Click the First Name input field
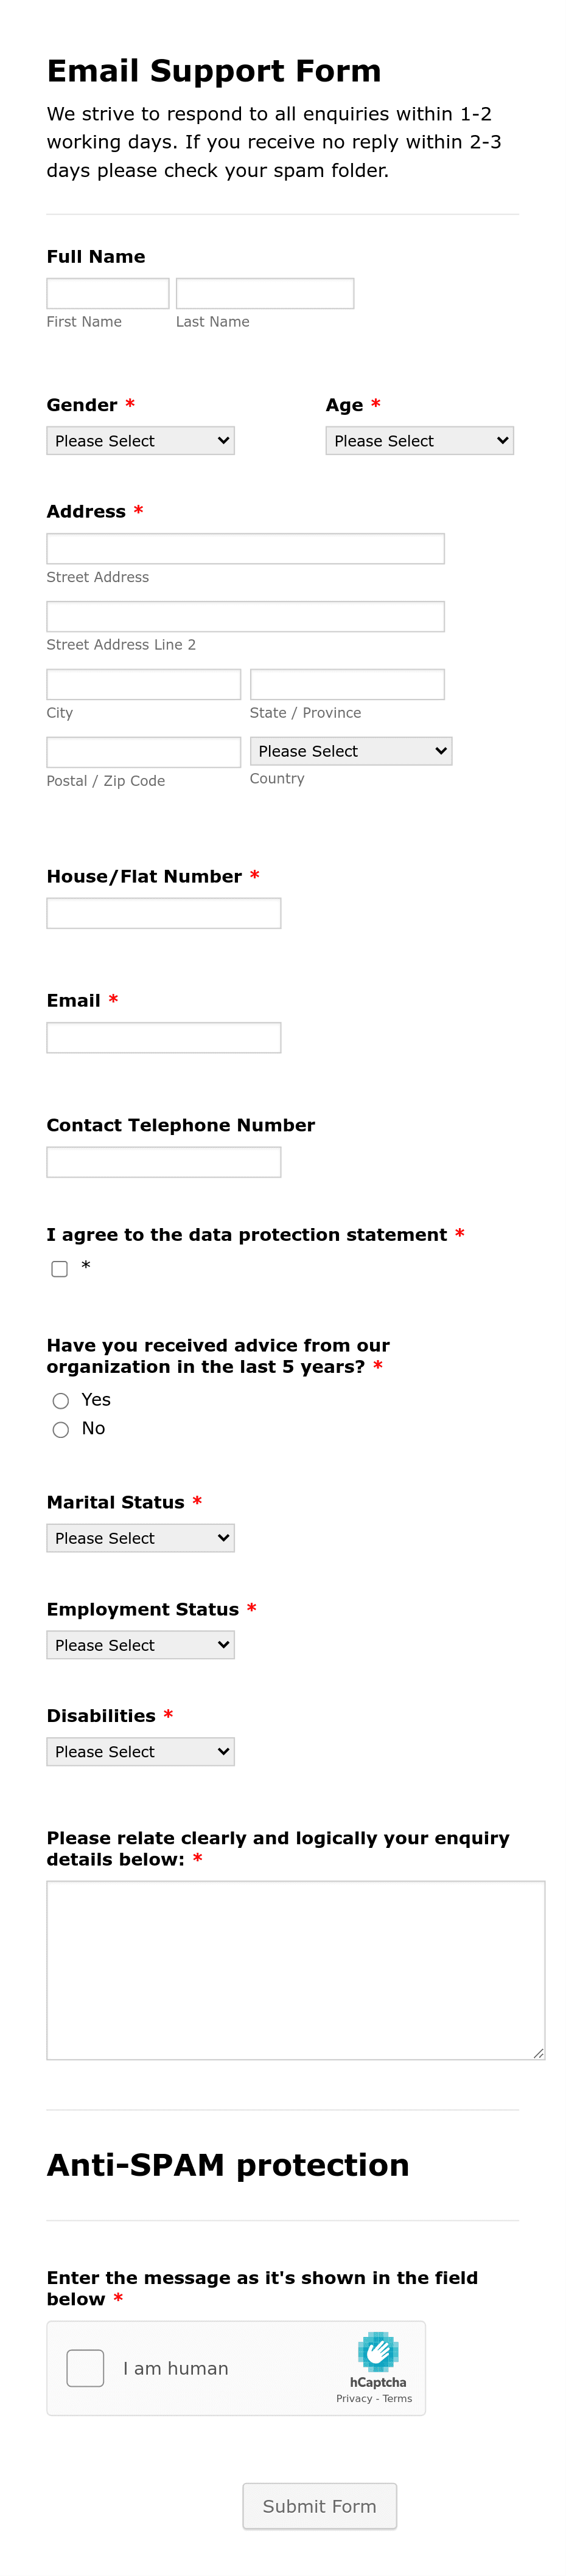The height and width of the screenshot is (2576, 566). (107, 292)
